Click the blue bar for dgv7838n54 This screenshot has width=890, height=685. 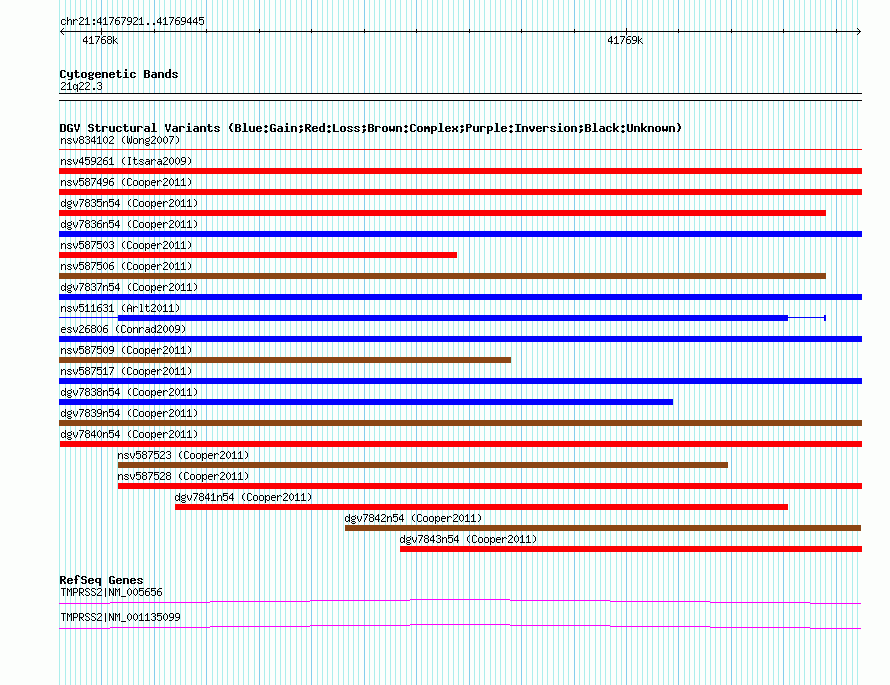366,402
